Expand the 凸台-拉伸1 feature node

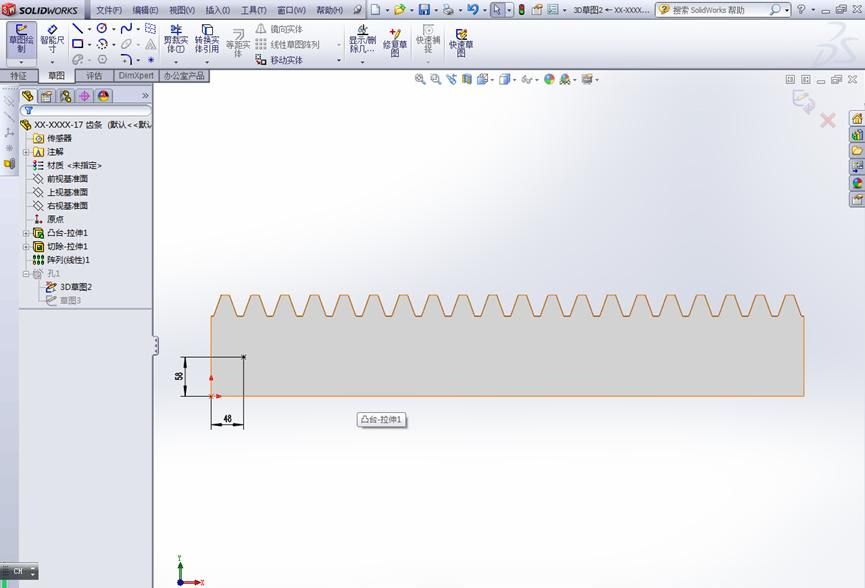click(x=26, y=233)
